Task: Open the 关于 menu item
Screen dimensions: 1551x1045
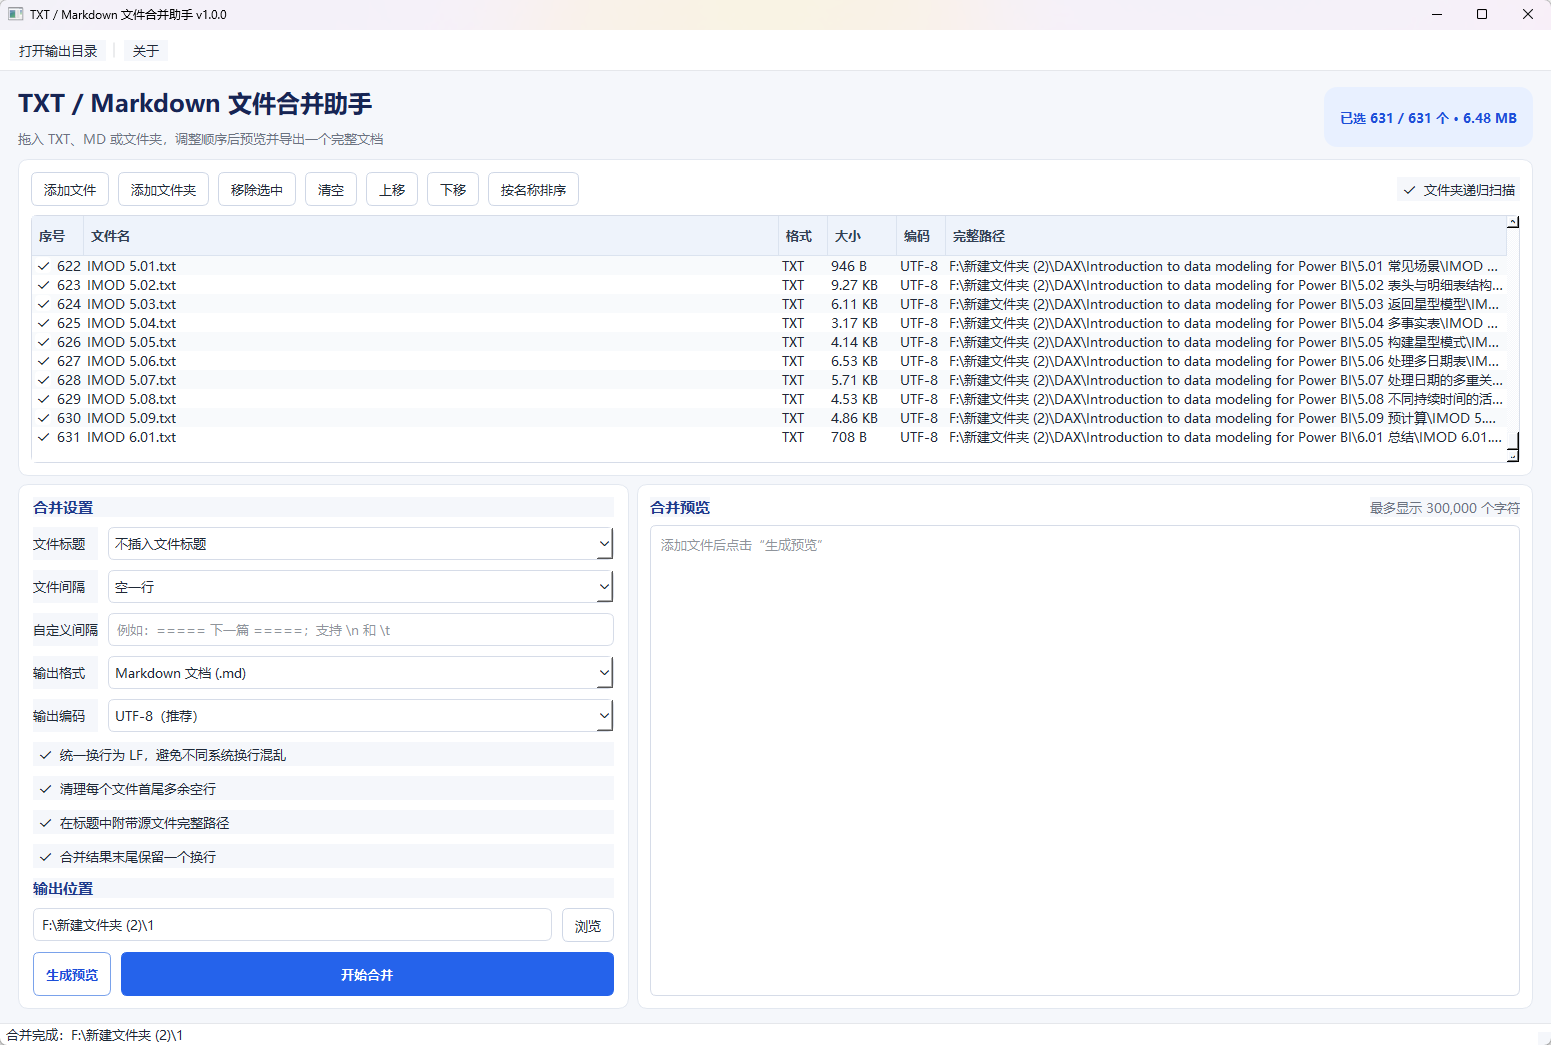Action: (146, 51)
